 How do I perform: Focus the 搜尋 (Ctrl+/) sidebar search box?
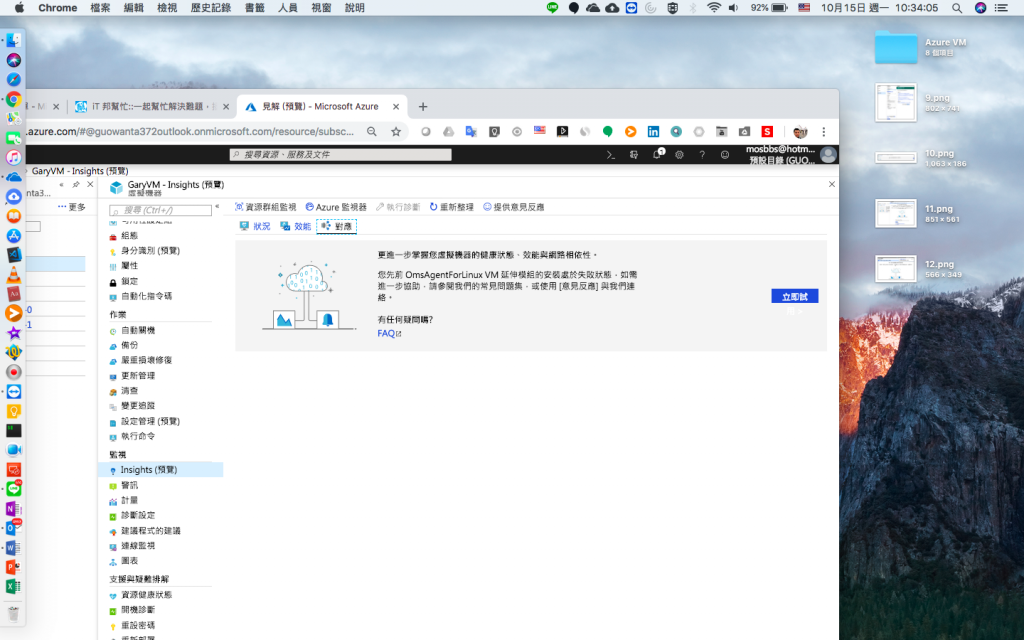[161, 210]
